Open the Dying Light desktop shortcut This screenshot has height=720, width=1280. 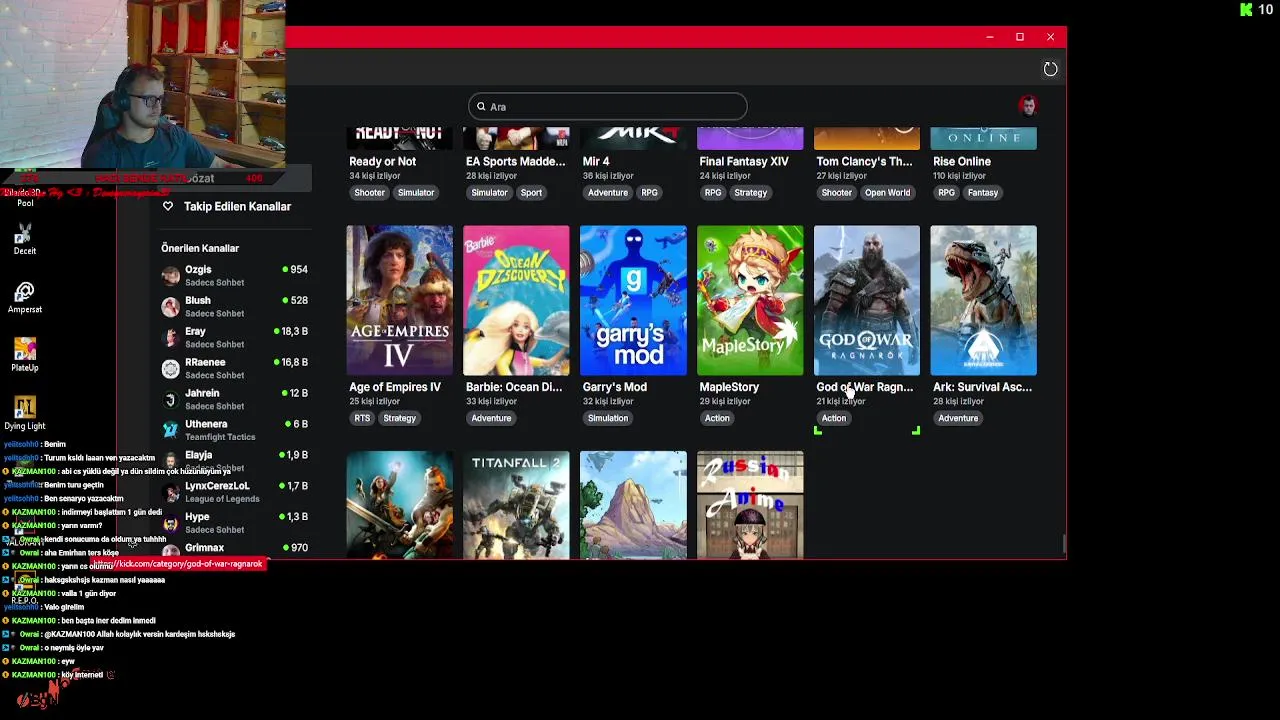pos(25,413)
